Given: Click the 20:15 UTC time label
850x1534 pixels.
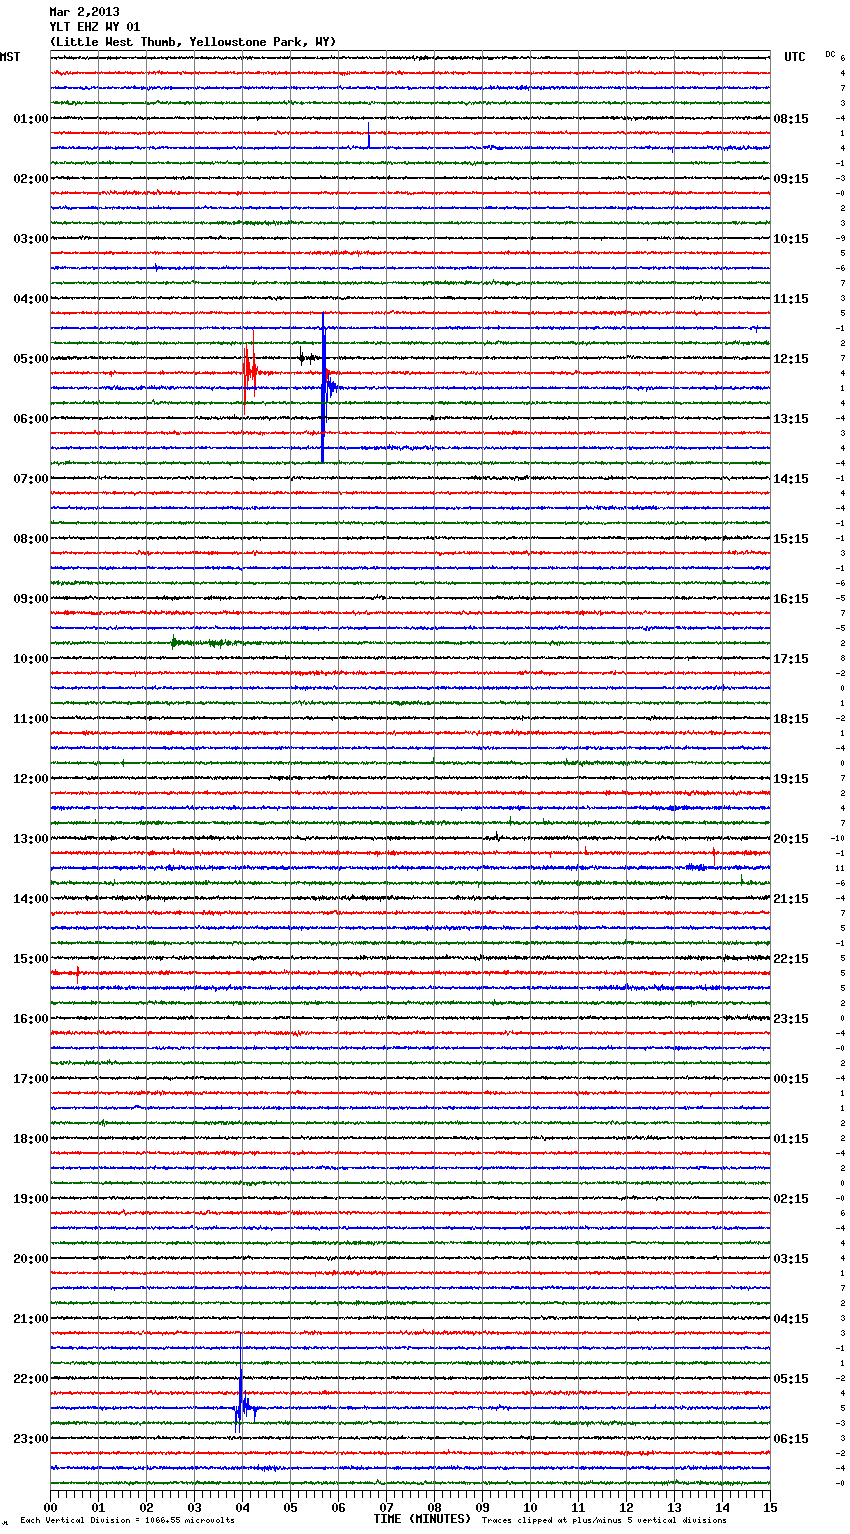Looking at the screenshot, I should click(x=791, y=839).
